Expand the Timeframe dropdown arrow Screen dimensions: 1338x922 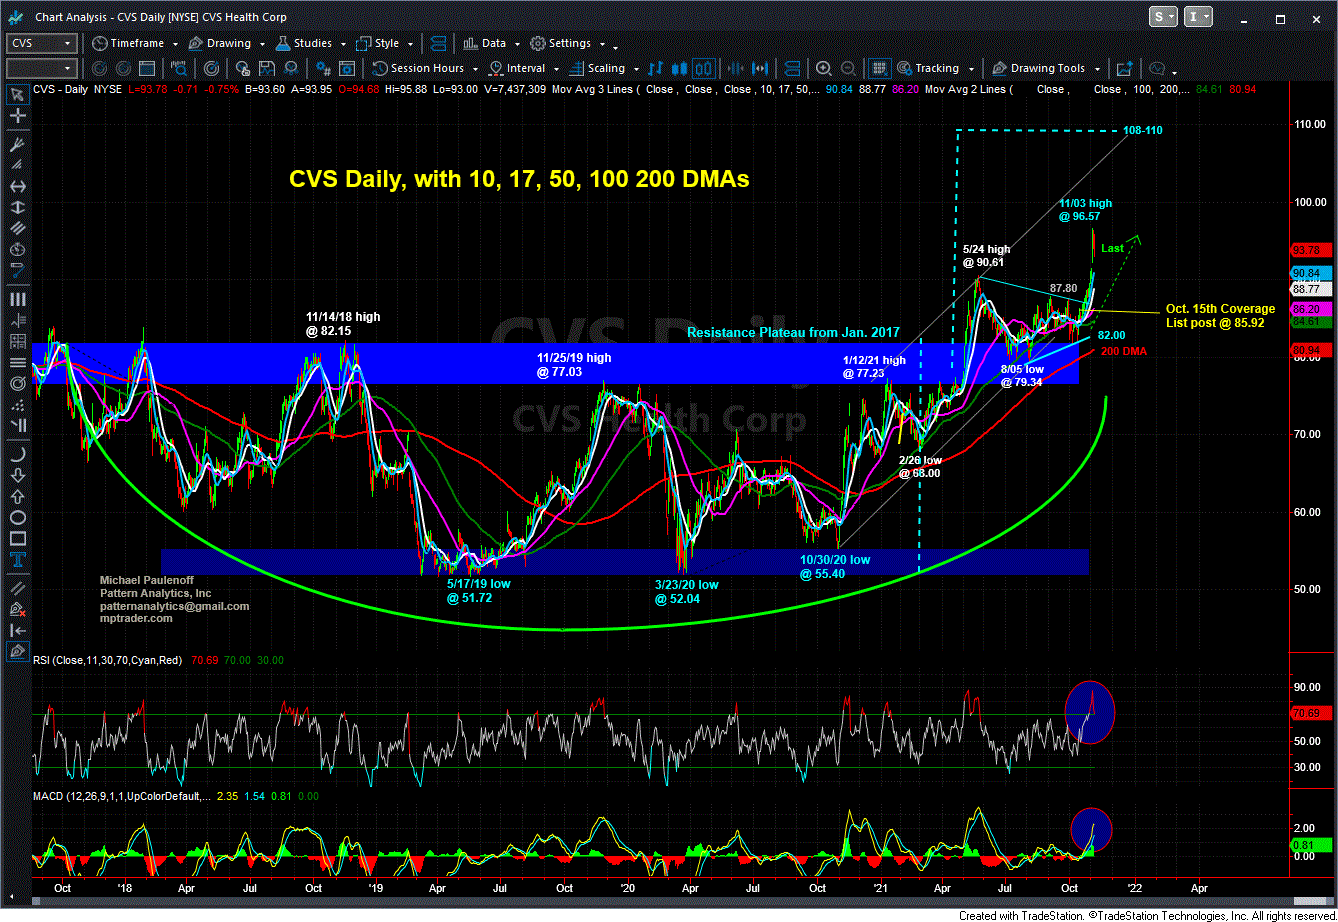[174, 45]
